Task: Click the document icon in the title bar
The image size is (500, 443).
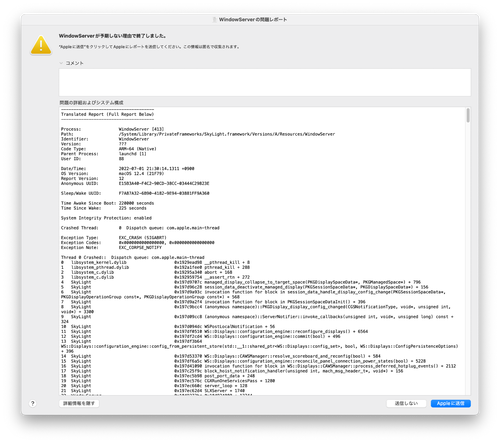Action: click(214, 20)
